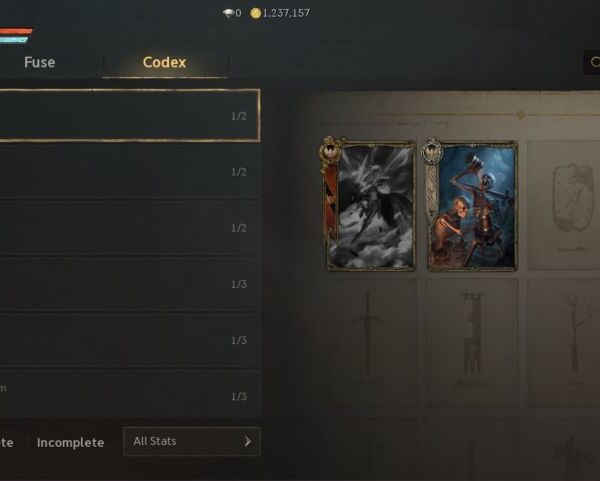Toggle the Incomplete filter
Viewport: 600px width, 481px height.
pos(70,443)
